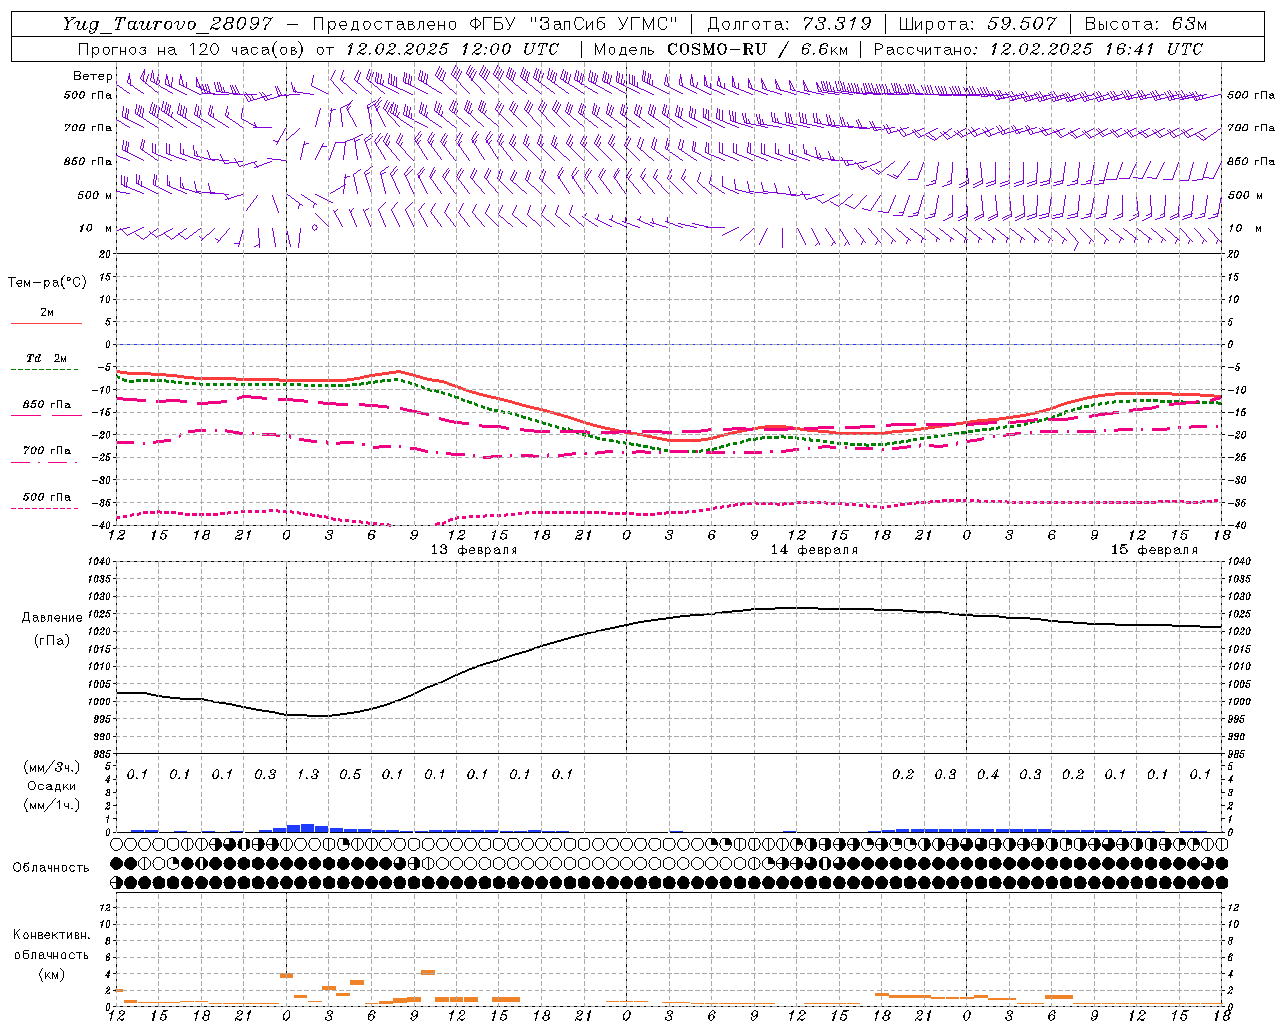The image size is (1280, 1024).
Task: Click the 15 февраля date label
Action: pyautogui.click(x=1154, y=550)
